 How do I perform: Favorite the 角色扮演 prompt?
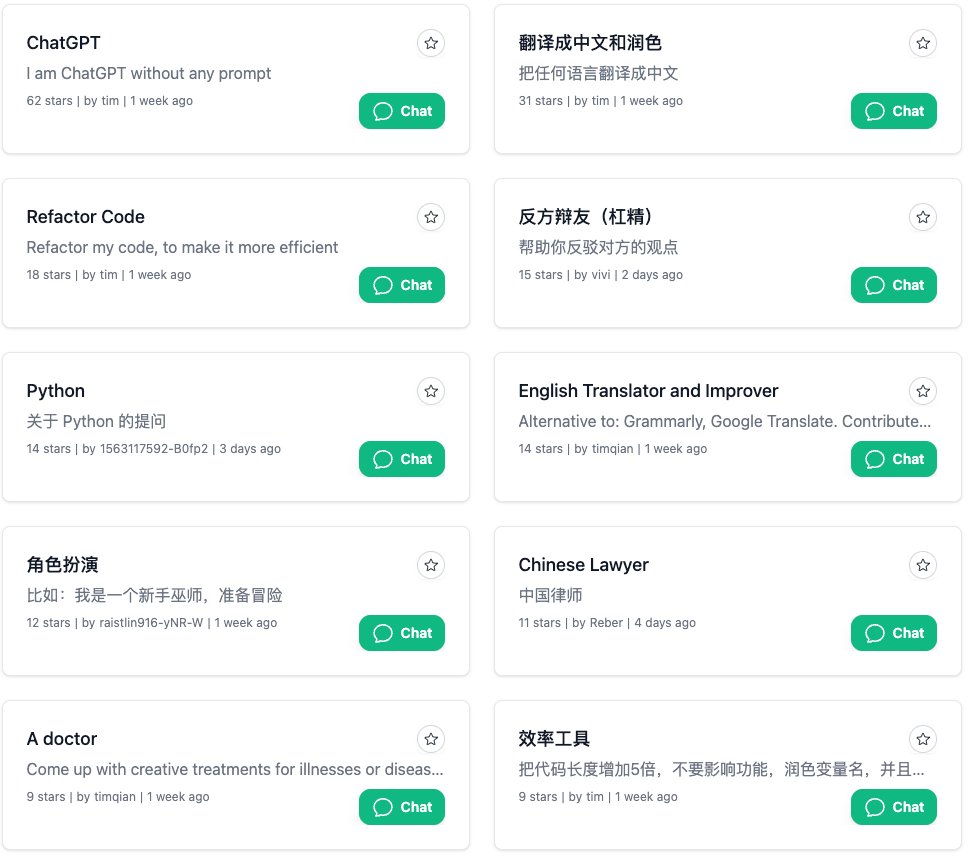point(431,565)
